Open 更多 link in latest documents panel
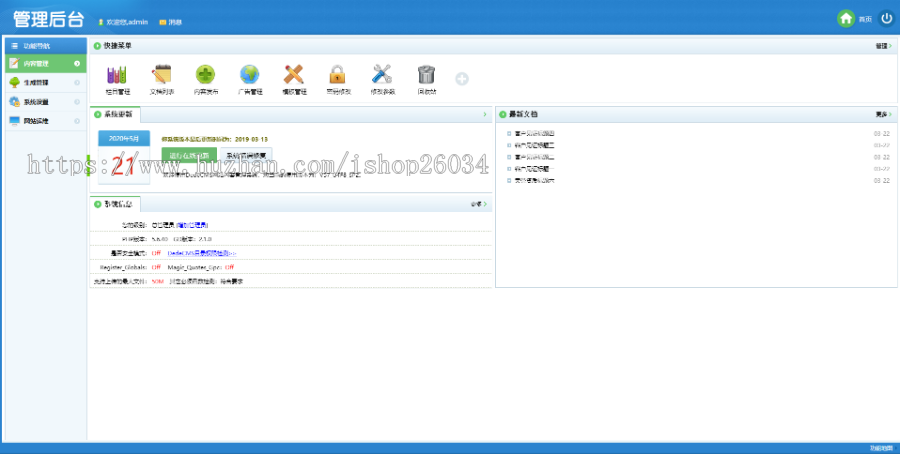The height and width of the screenshot is (454, 900). (x=882, y=114)
